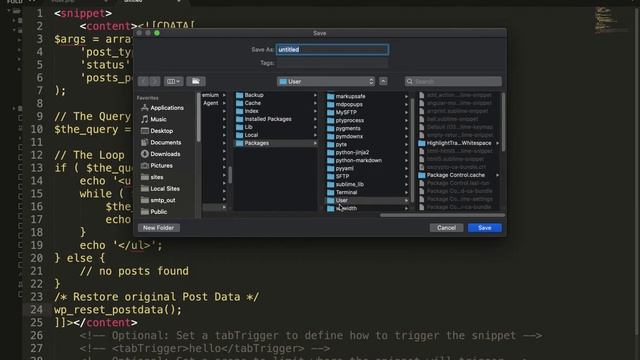Select the mdpopups folder
The height and width of the screenshot is (360, 640).
tap(367, 104)
